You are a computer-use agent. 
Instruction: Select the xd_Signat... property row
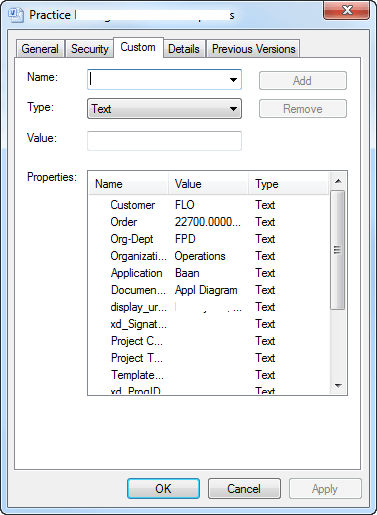tap(209, 324)
